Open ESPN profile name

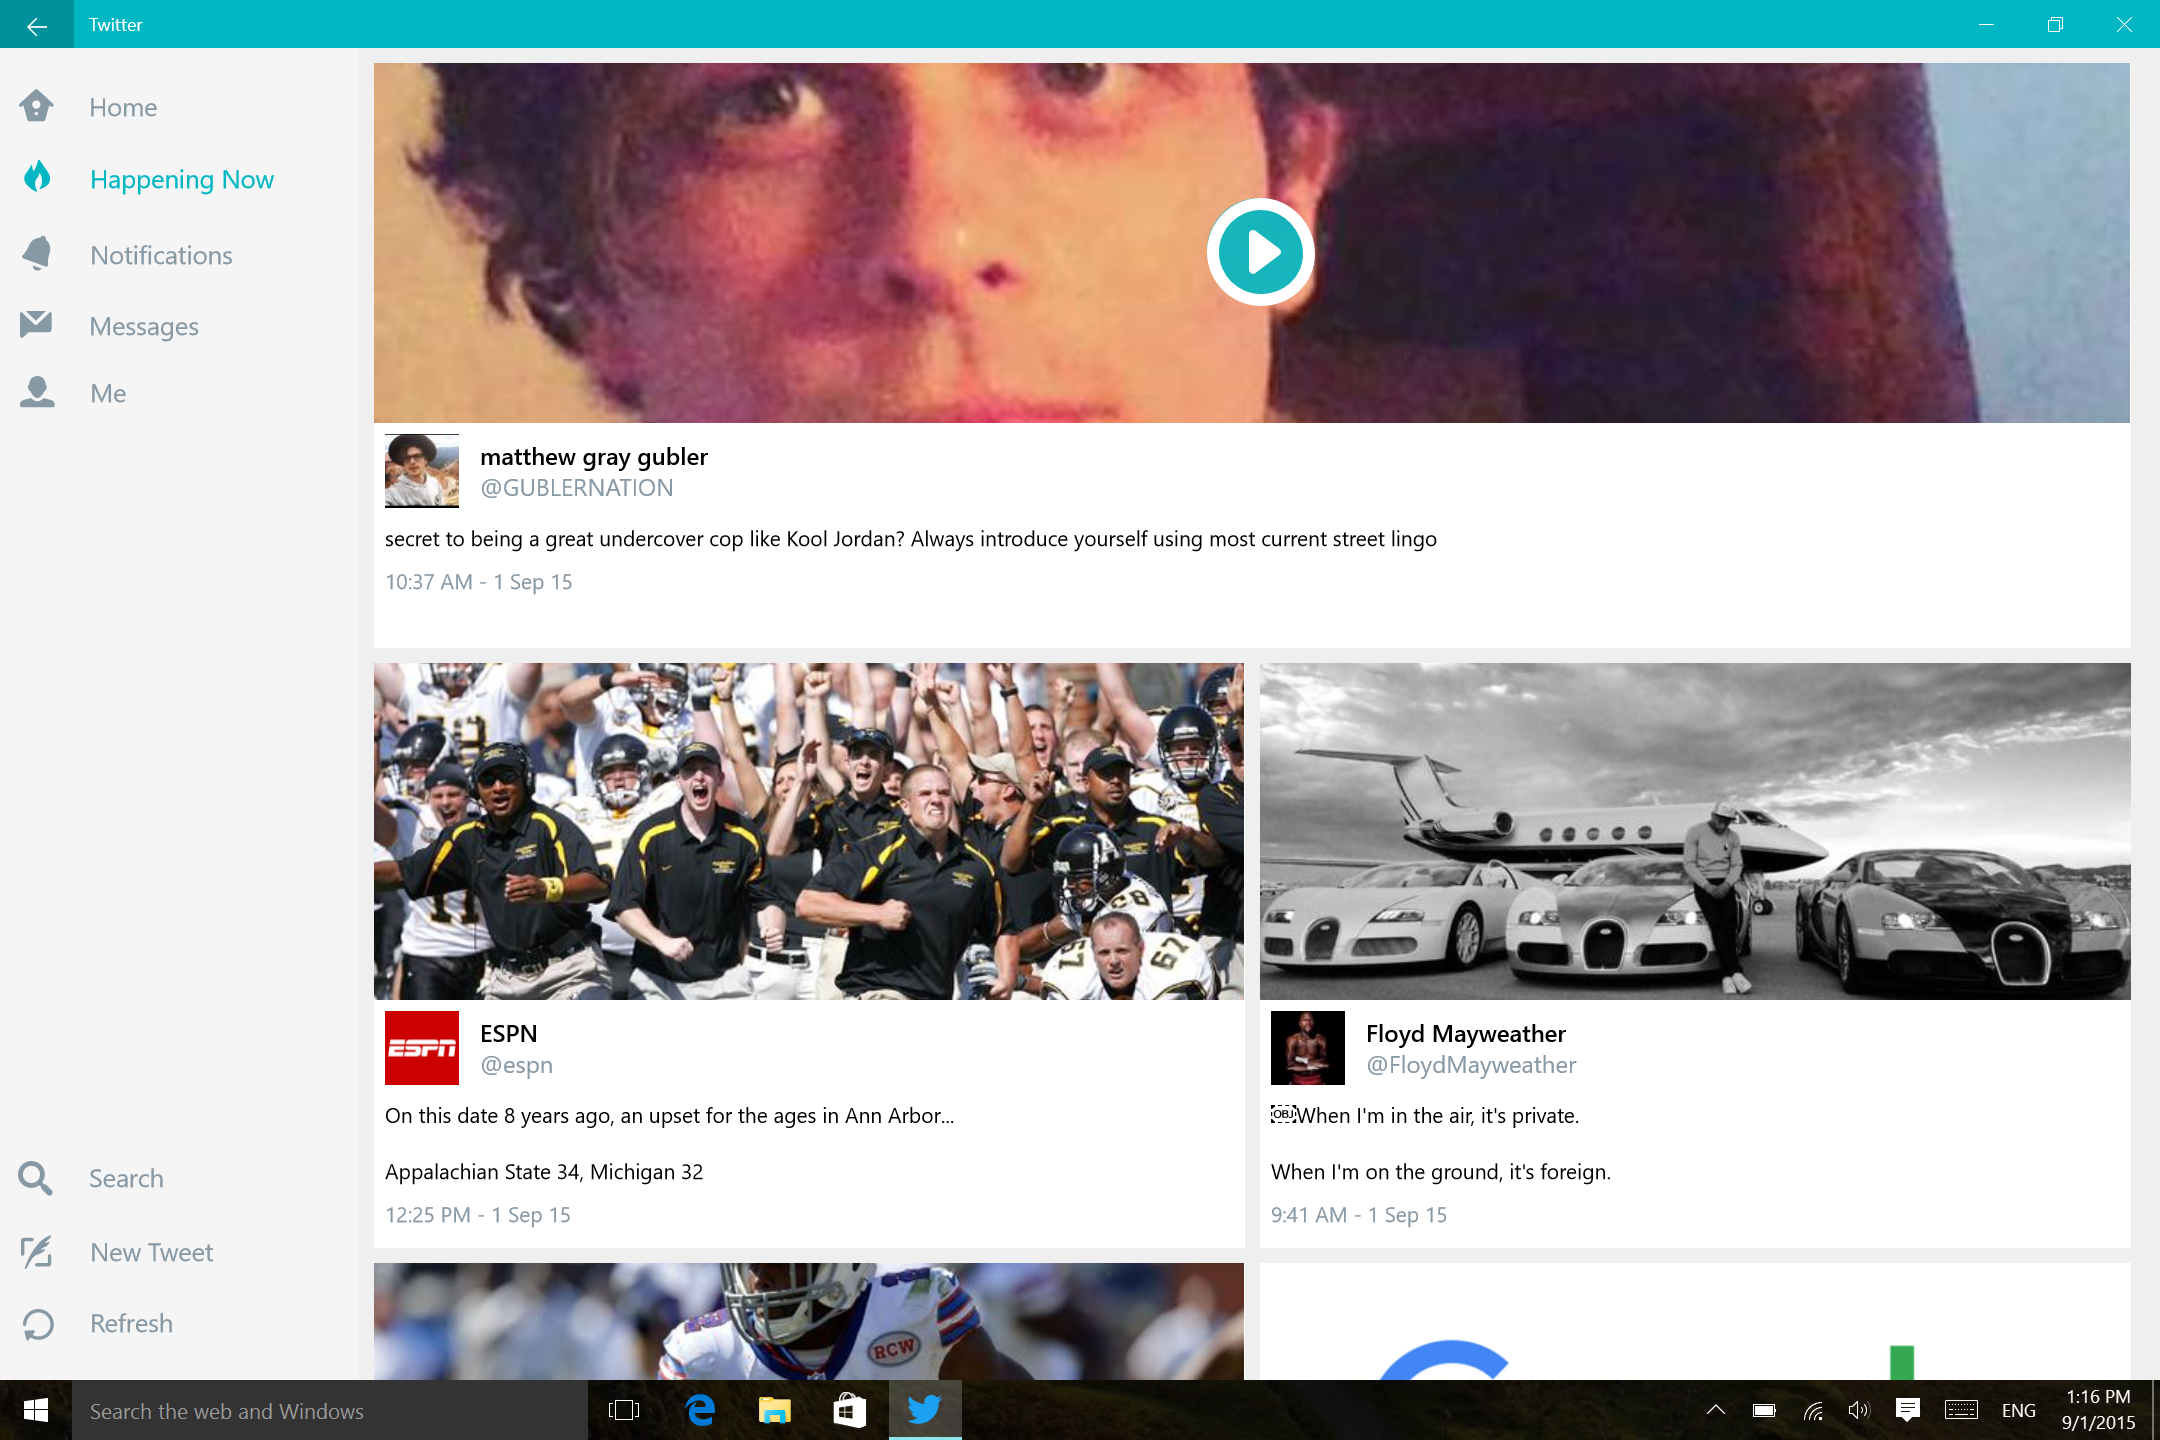(509, 1033)
